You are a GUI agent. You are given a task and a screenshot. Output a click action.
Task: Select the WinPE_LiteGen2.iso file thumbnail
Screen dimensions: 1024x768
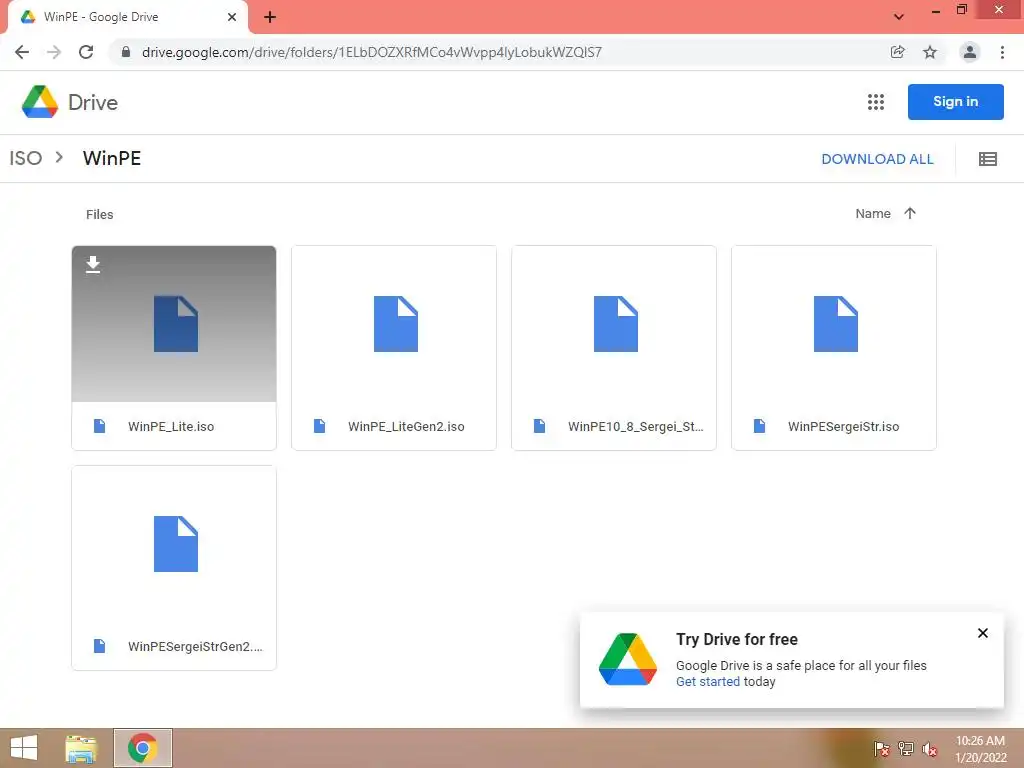[x=394, y=324]
